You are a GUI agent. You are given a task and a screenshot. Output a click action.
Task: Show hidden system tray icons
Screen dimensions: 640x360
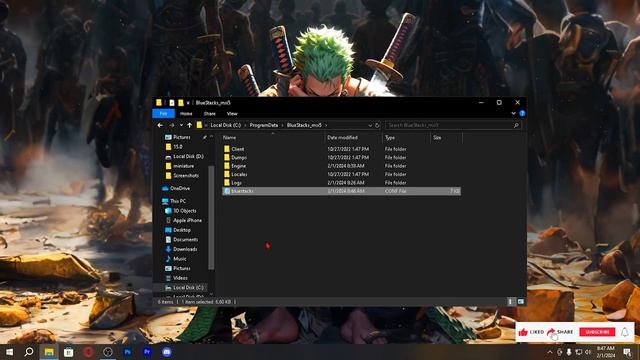pos(550,352)
